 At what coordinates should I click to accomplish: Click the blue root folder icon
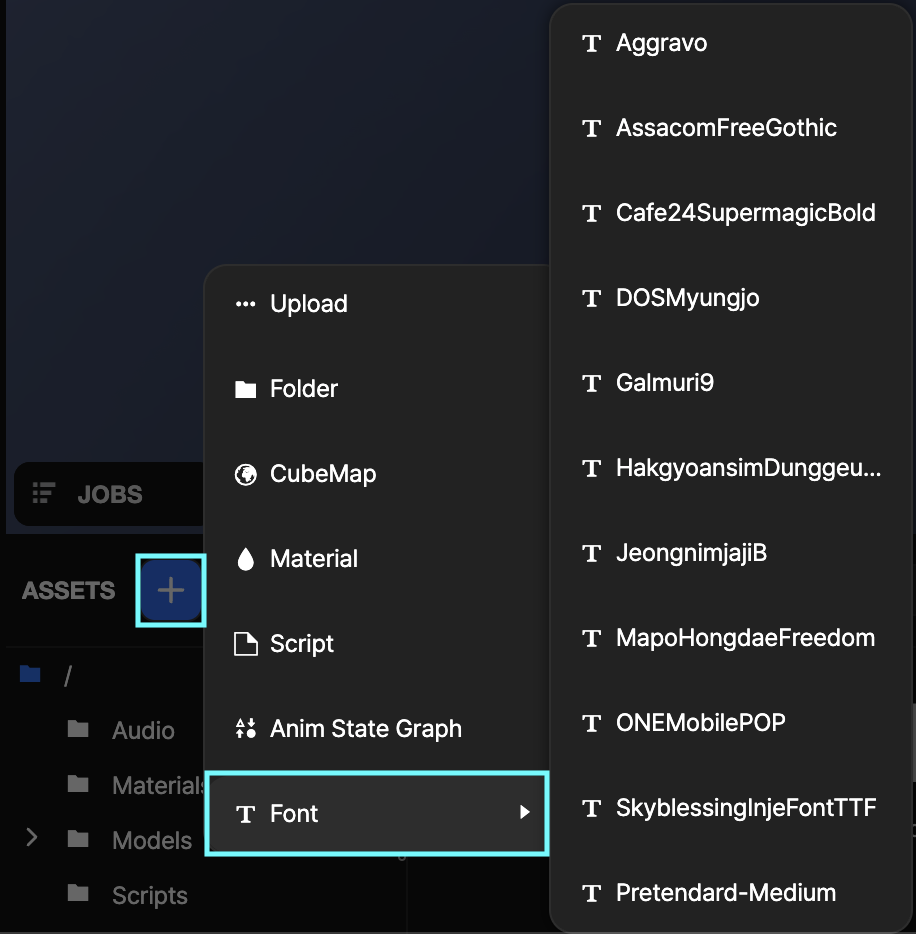tap(29, 674)
